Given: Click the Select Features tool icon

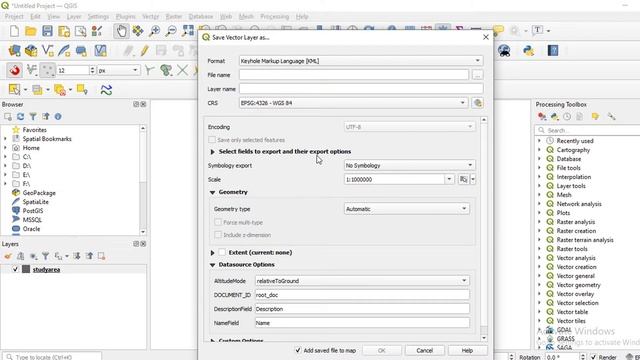Looking at the screenshot, I should 14,90.
